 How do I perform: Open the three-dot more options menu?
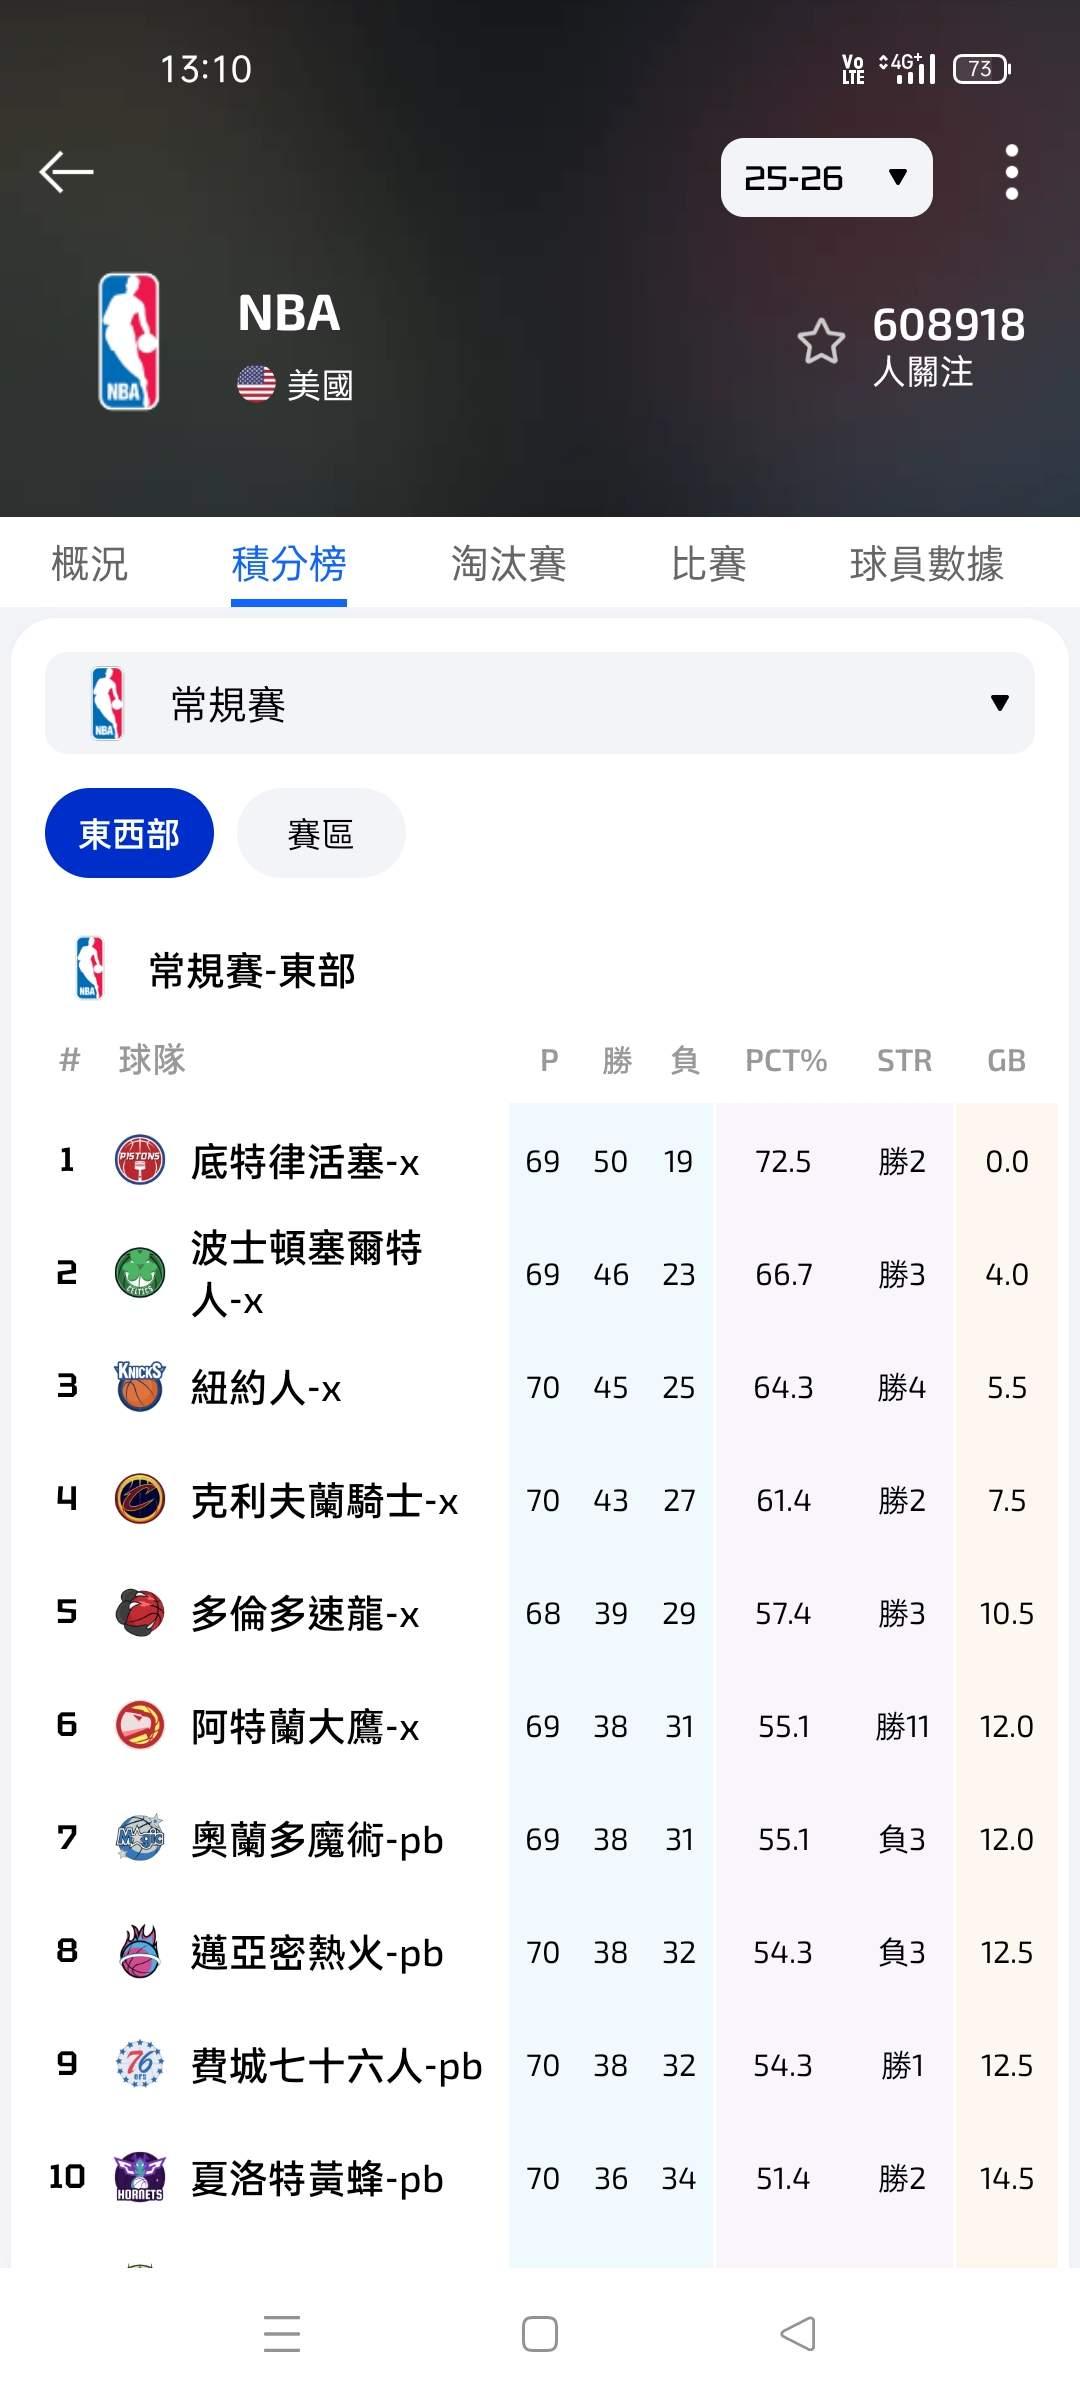[x=1011, y=172]
